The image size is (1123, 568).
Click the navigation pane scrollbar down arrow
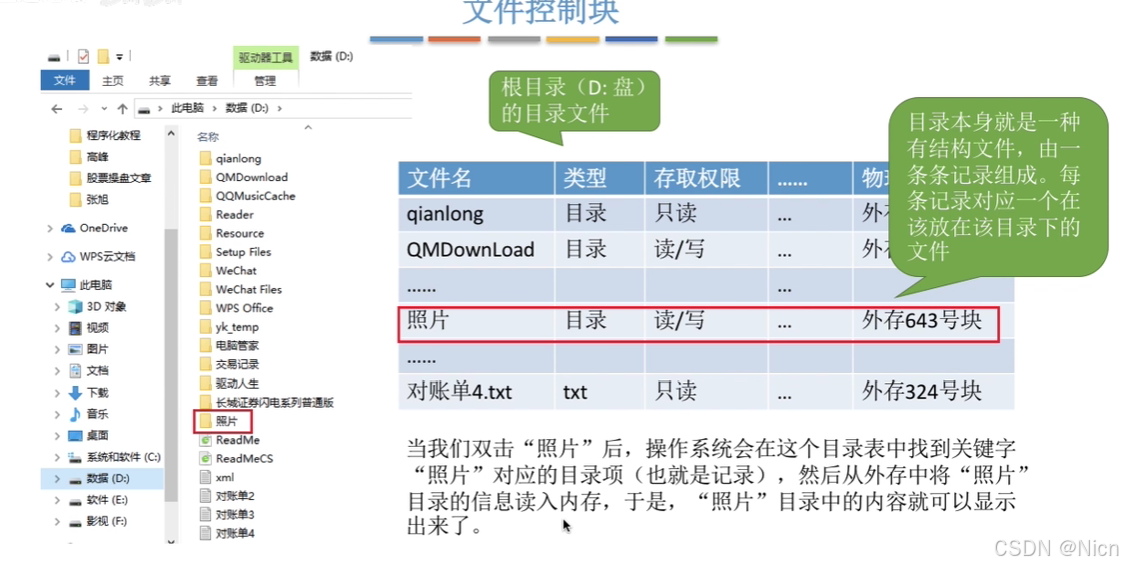click(x=170, y=541)
